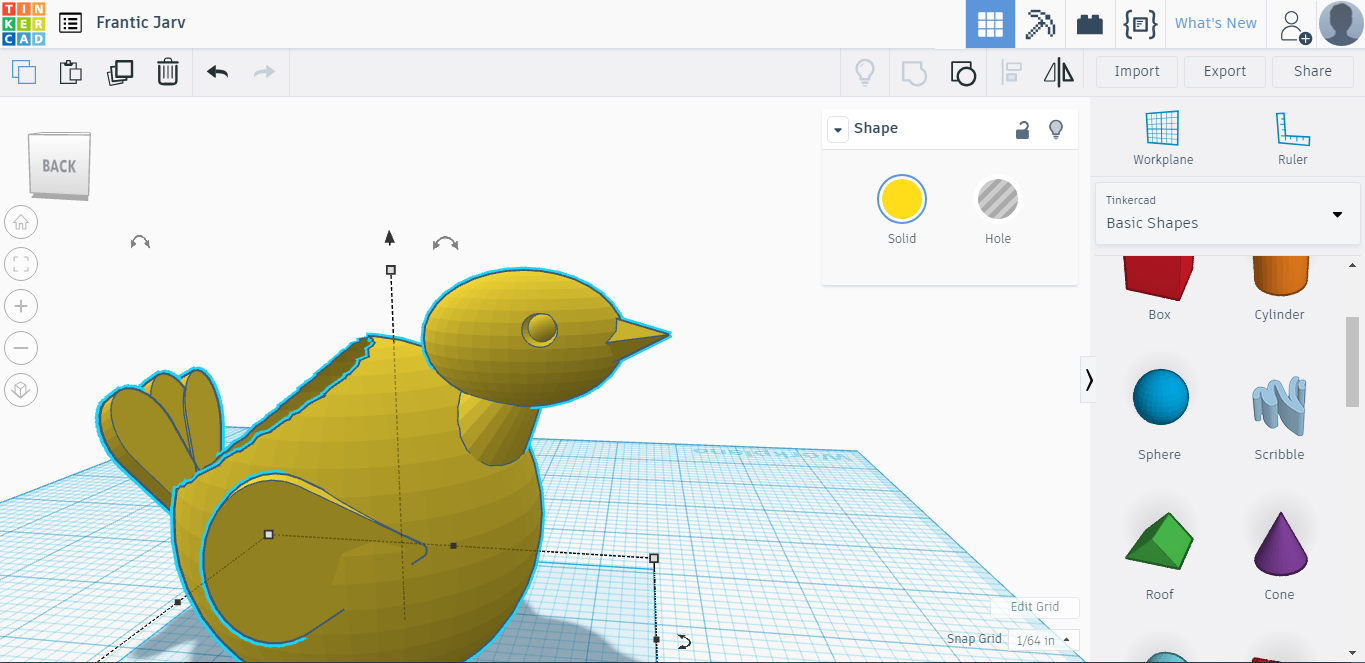Click the rotation handle right of the height arrow
This screenshot has width=1365, height=663.
446,243
